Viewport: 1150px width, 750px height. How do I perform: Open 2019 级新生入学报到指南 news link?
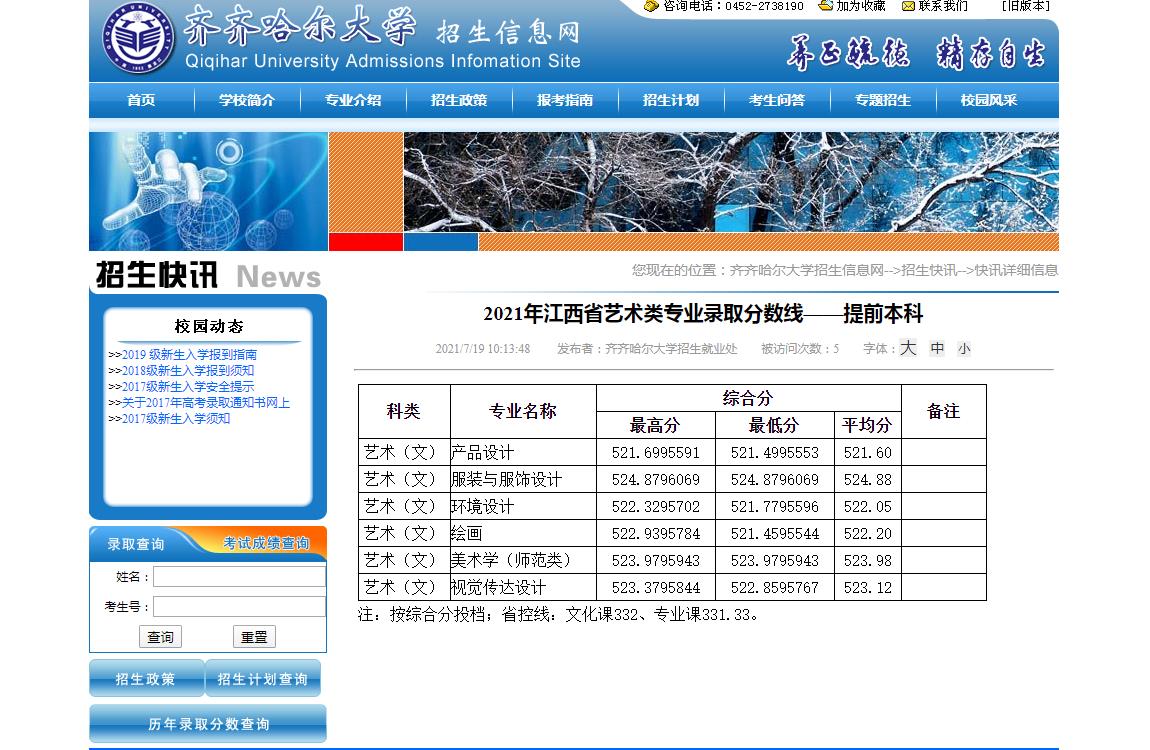(189, 354)
